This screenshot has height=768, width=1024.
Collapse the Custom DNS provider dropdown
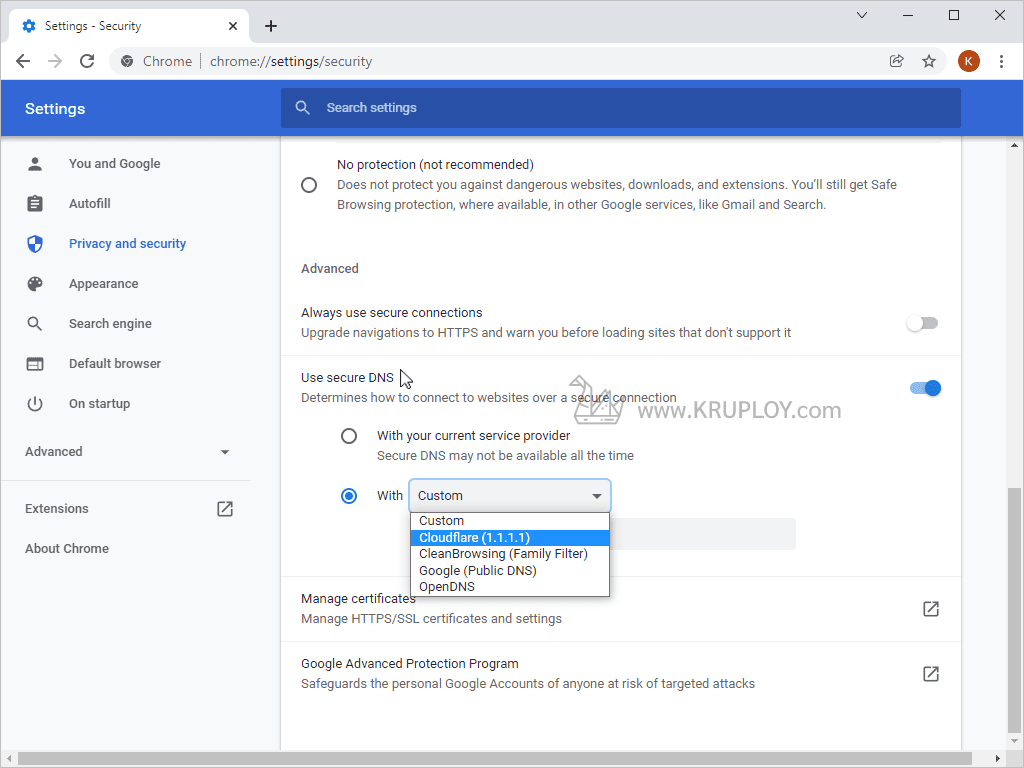510,496
